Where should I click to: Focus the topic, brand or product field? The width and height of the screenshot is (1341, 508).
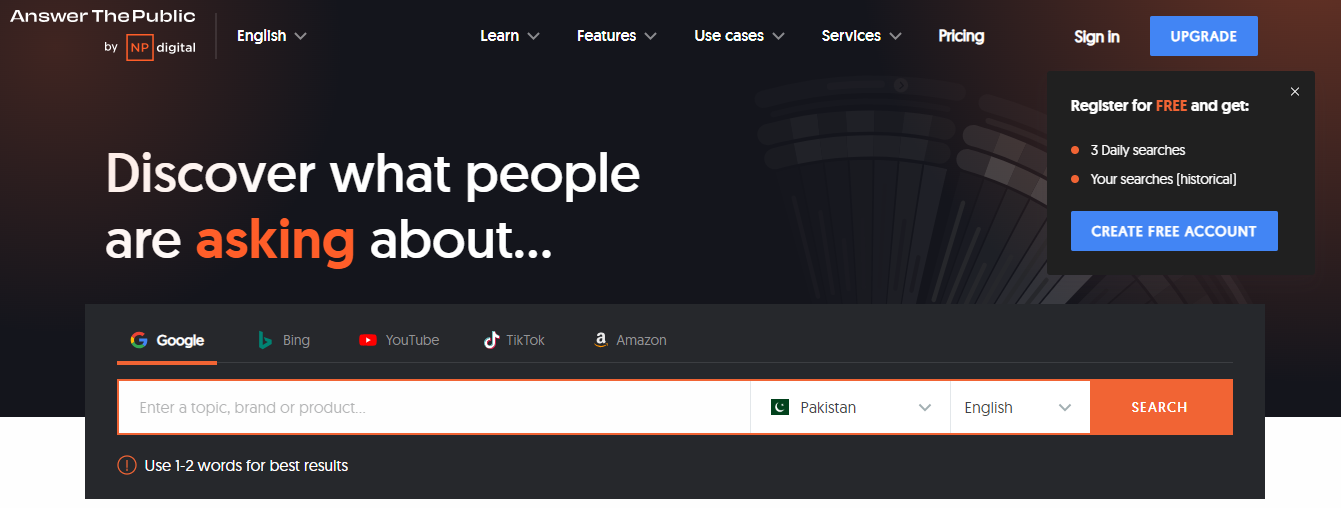(434, 407)
